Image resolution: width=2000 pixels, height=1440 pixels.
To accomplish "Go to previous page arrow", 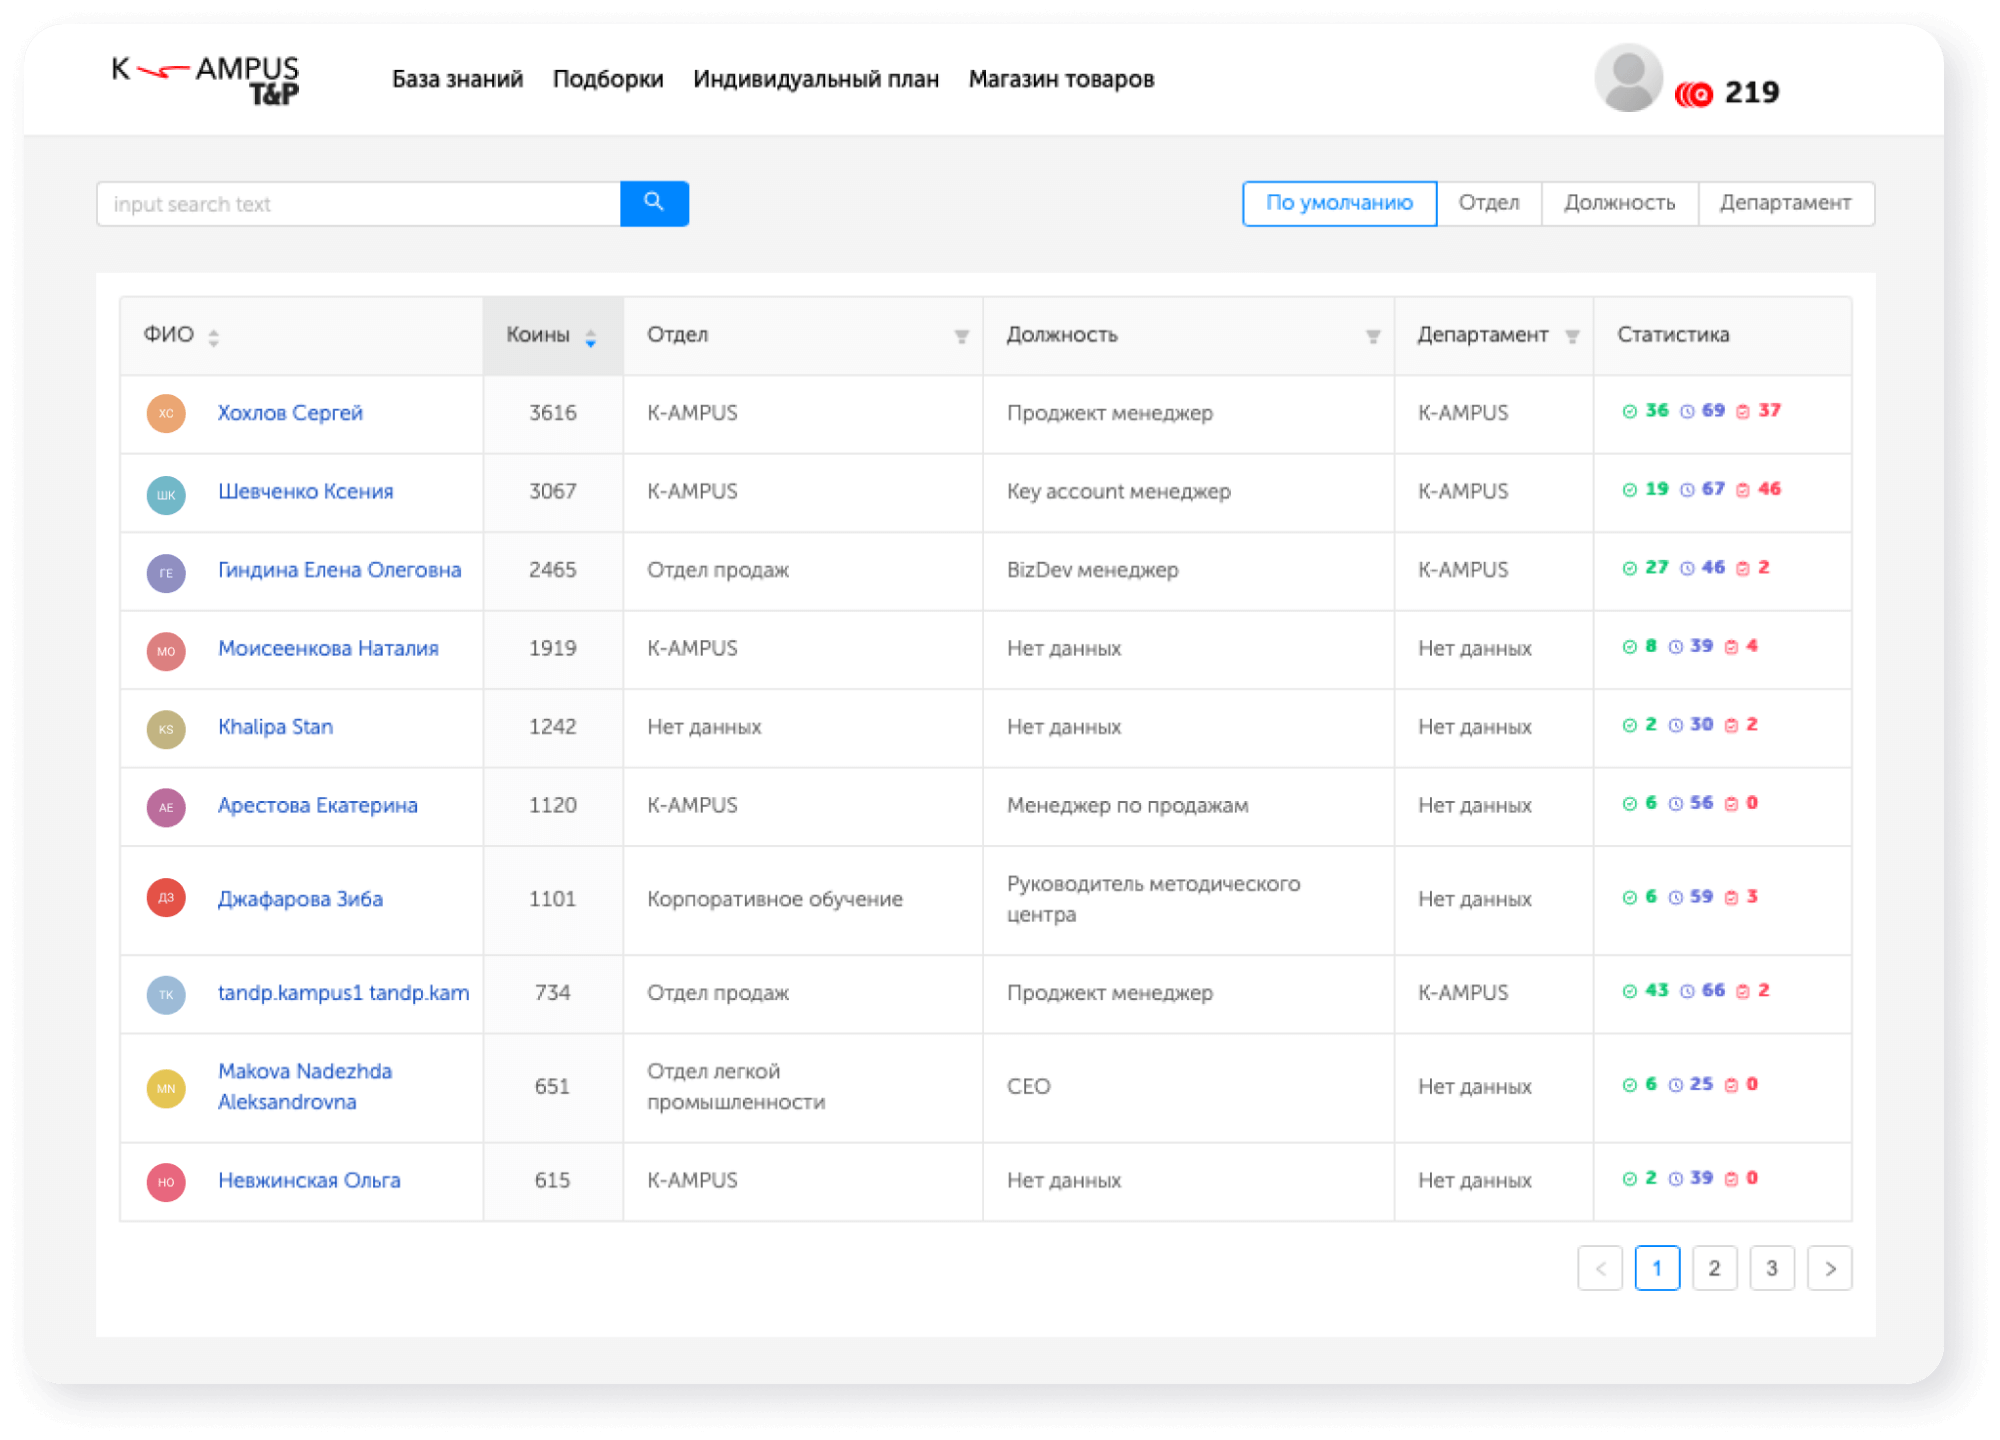I will [x=1600, y=1268].
